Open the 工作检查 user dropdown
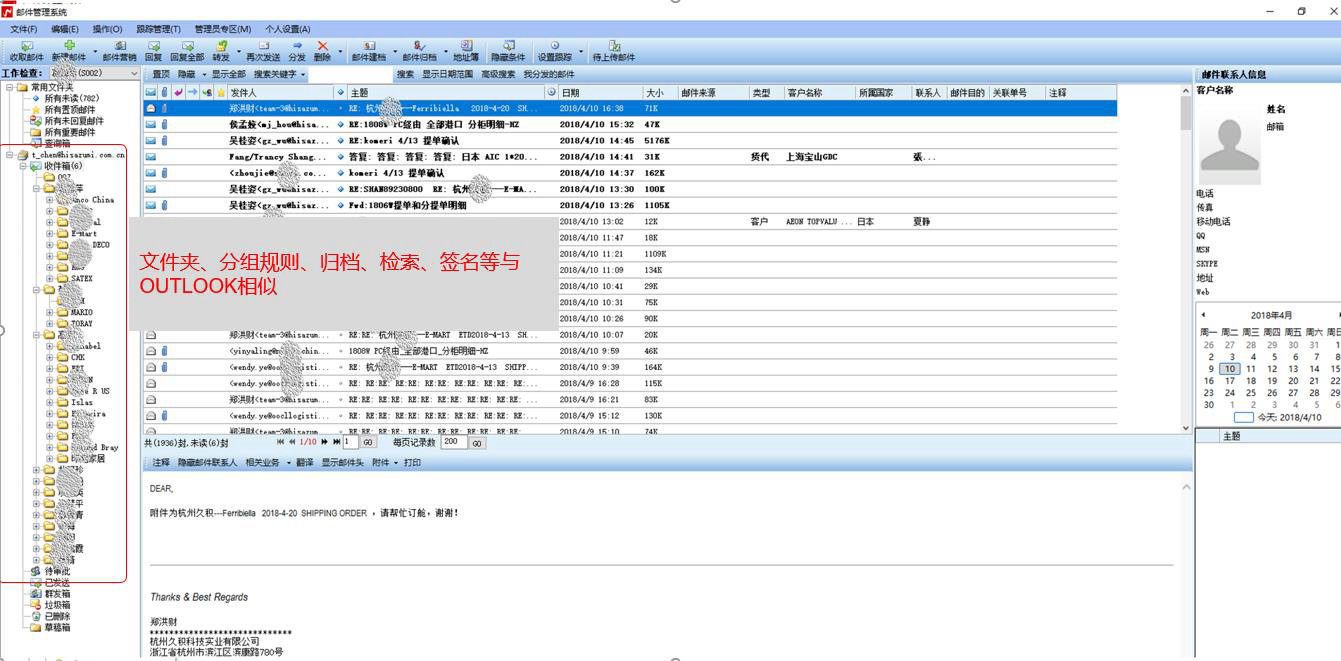Viewport: 1341px width, 661px height. [x=134, y=73]
